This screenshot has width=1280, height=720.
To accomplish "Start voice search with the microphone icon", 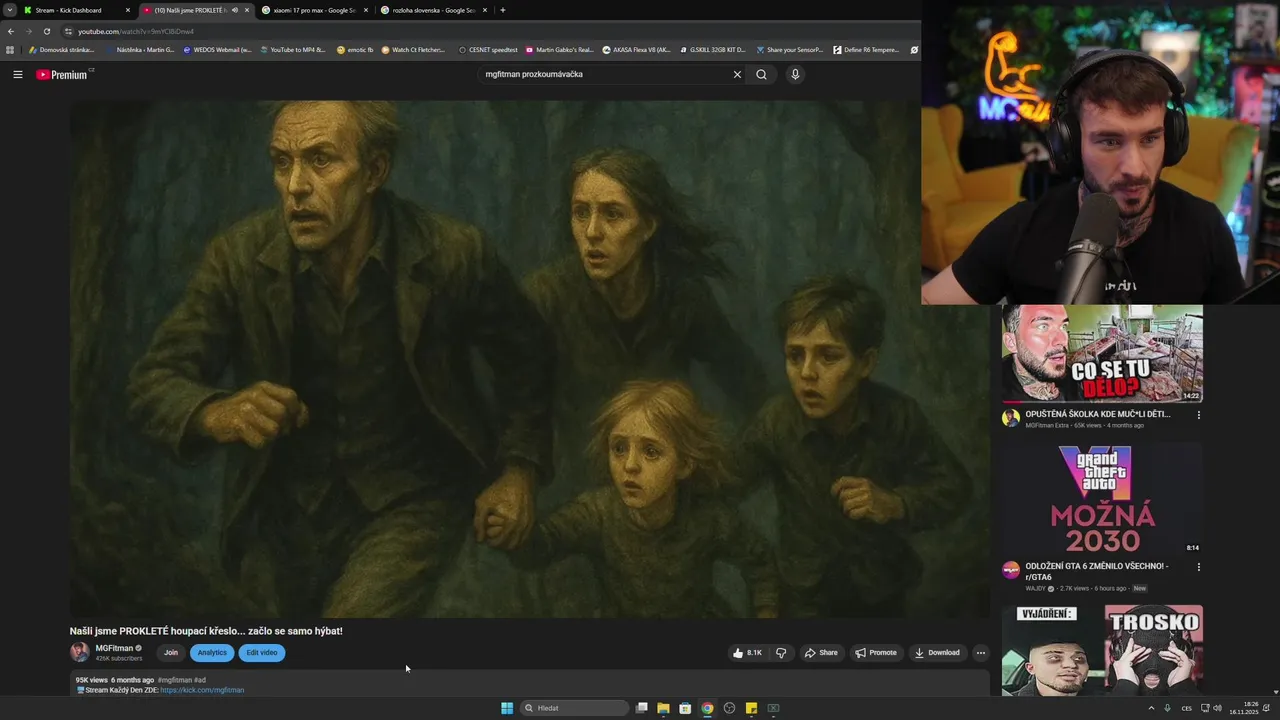I will coord(795,74).
